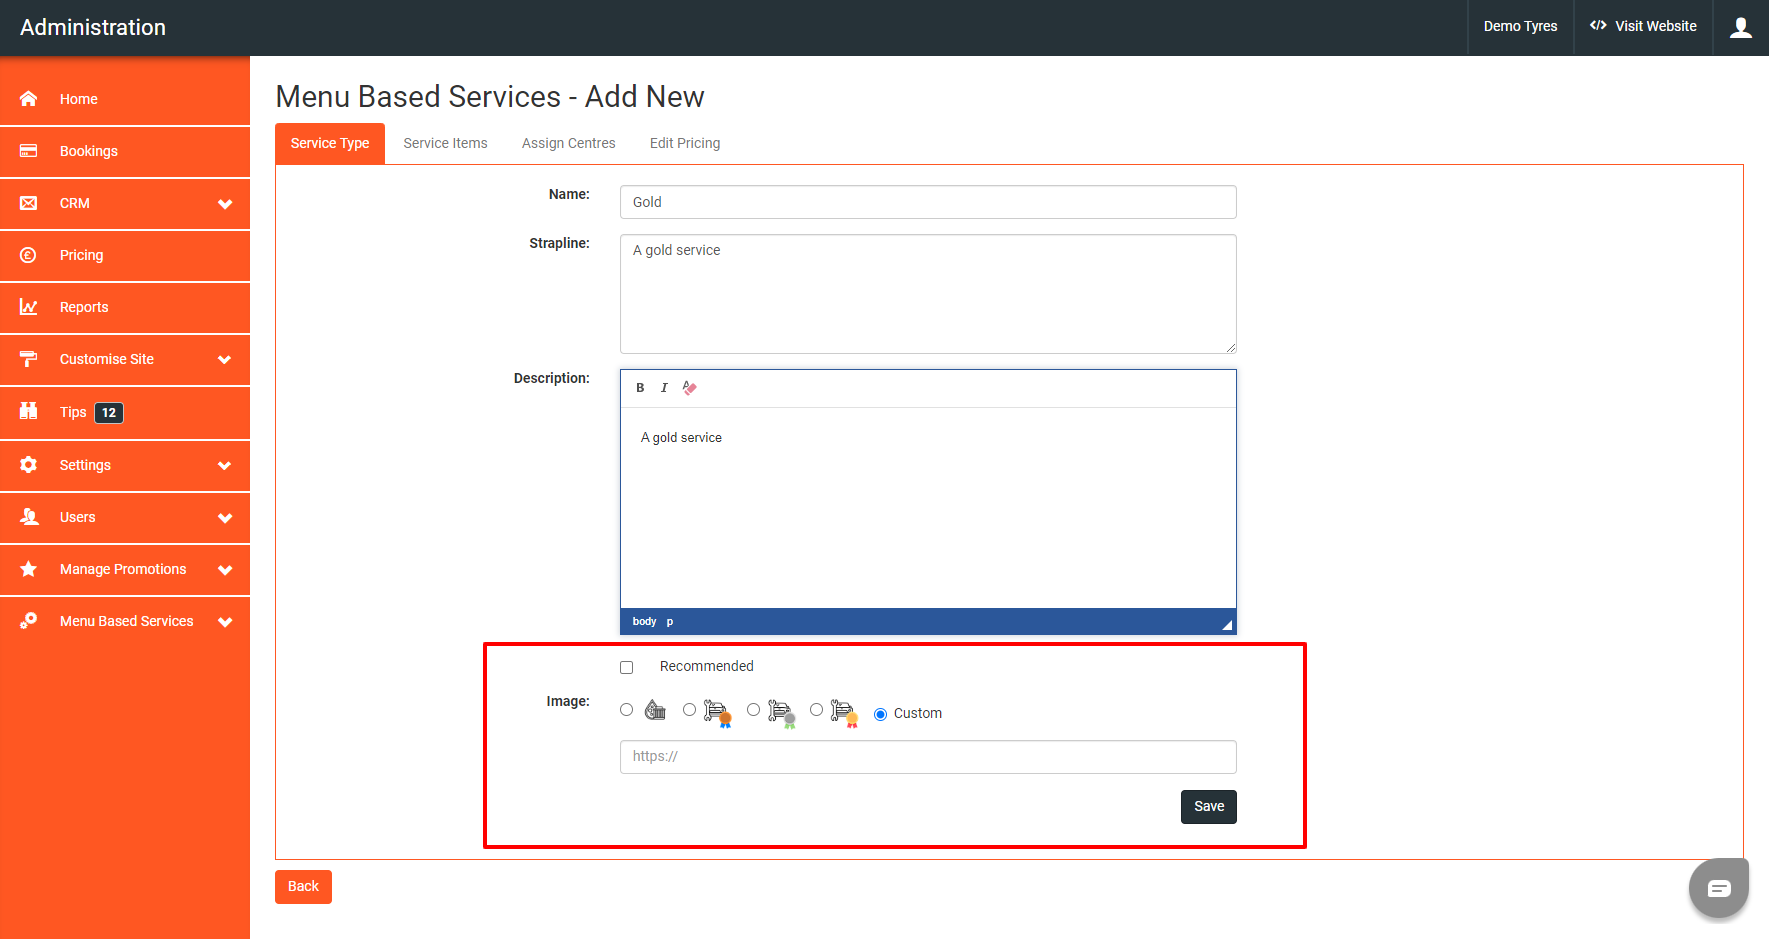Click the custom image URL field
Screen dimensions: 1769x939
(x=928, y=757)
